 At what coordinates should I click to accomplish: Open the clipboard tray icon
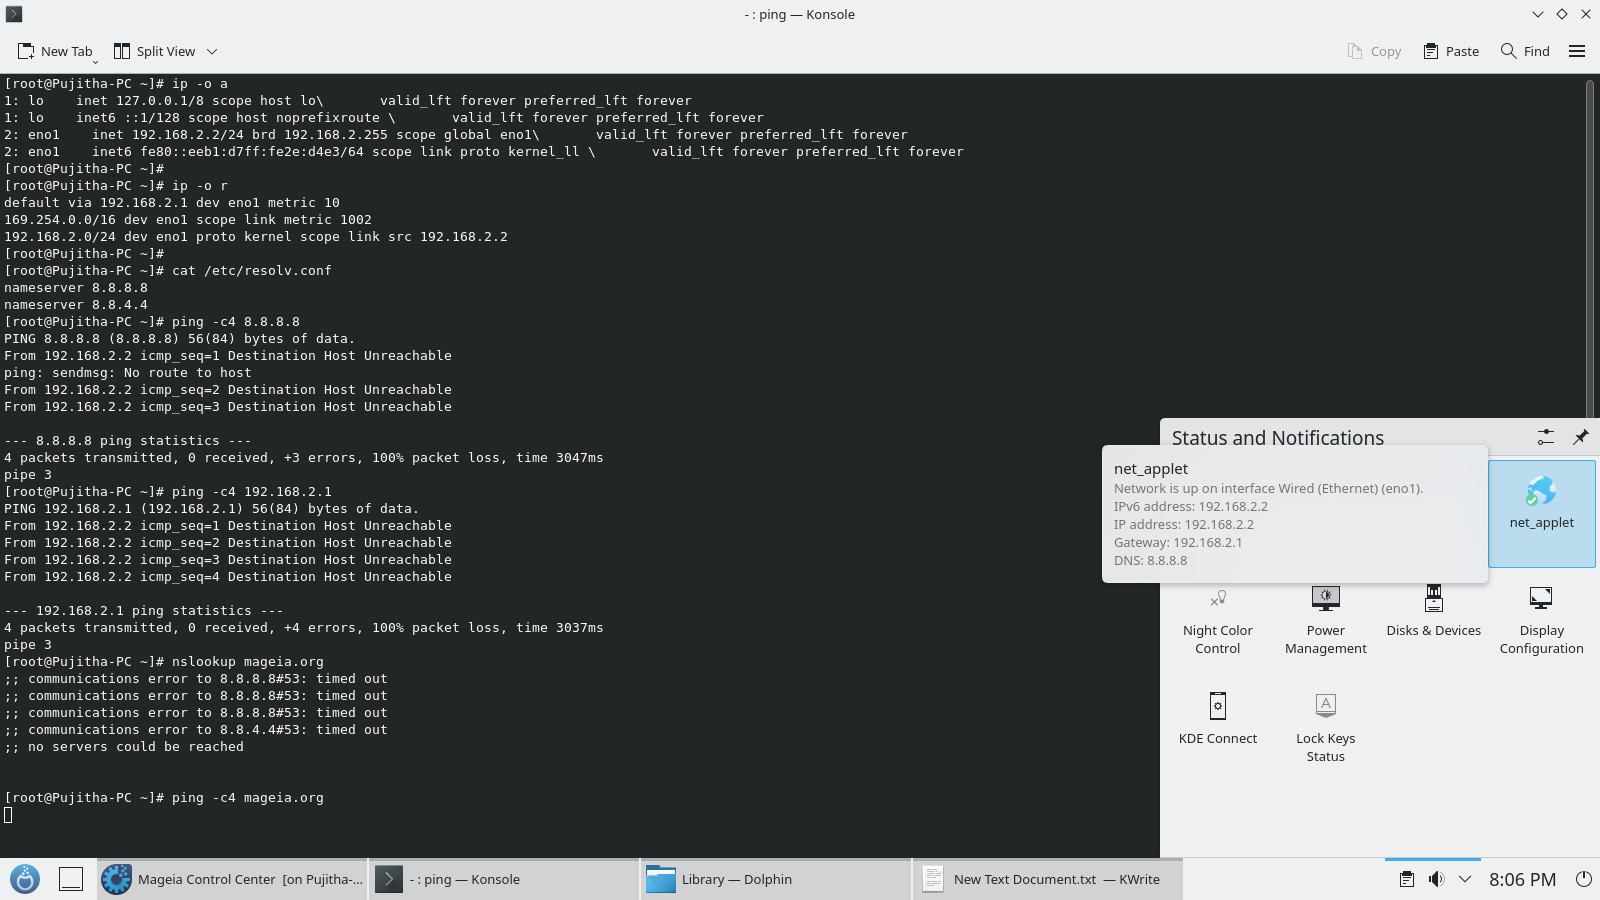coord(1406,879)
